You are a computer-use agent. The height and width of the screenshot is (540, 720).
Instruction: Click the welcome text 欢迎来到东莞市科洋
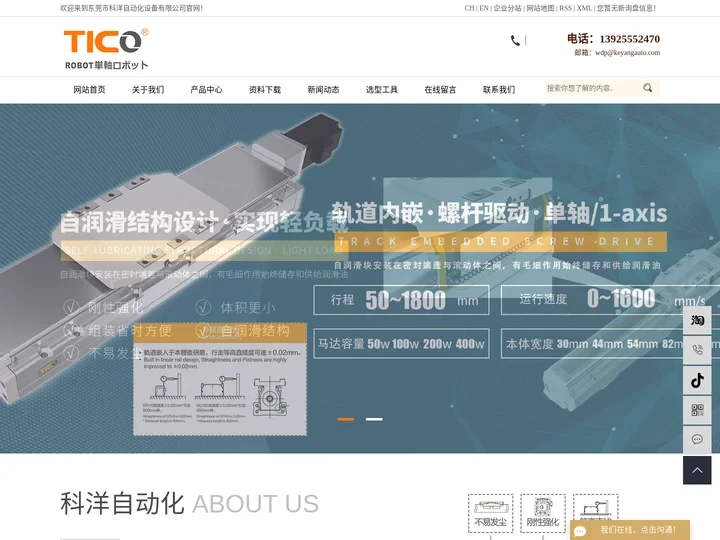[x=131, y=8]
